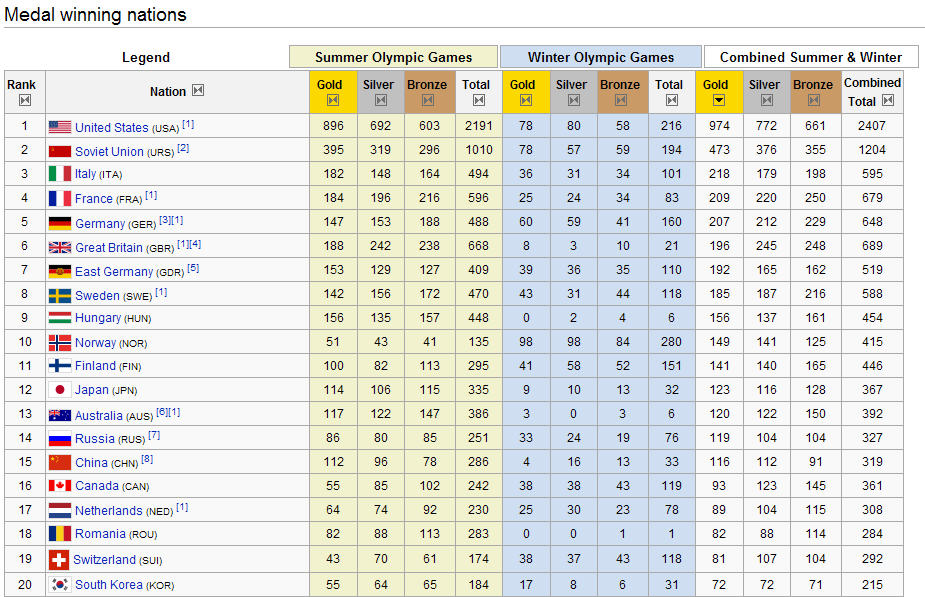The height and width of the screenshot is (597, 925).
Task: Sort by Combined Silver medals icon
Action: [x=767, y=100]
